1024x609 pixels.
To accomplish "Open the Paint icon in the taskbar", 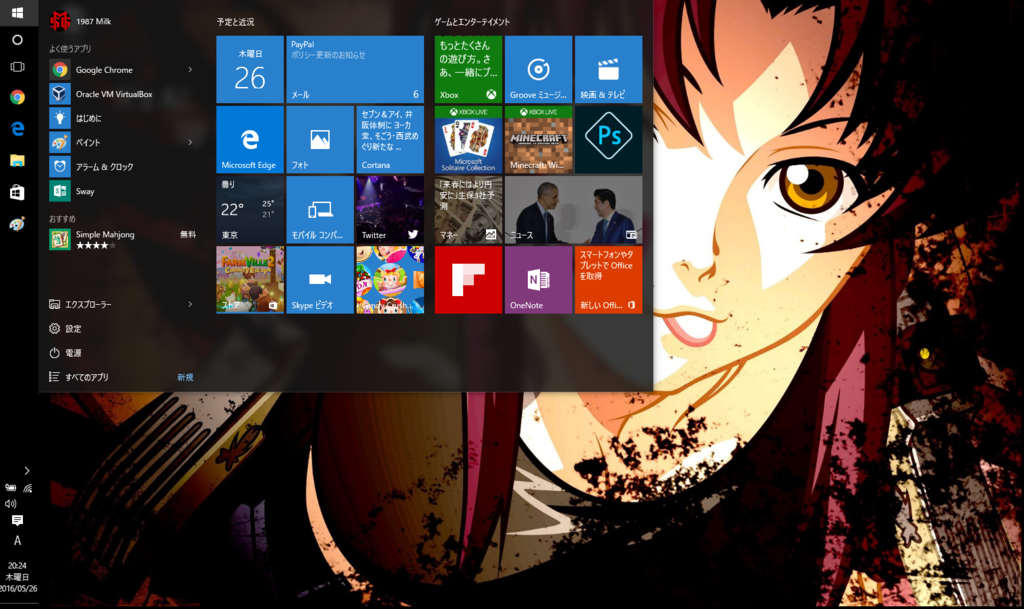I will tap(18, 223).
